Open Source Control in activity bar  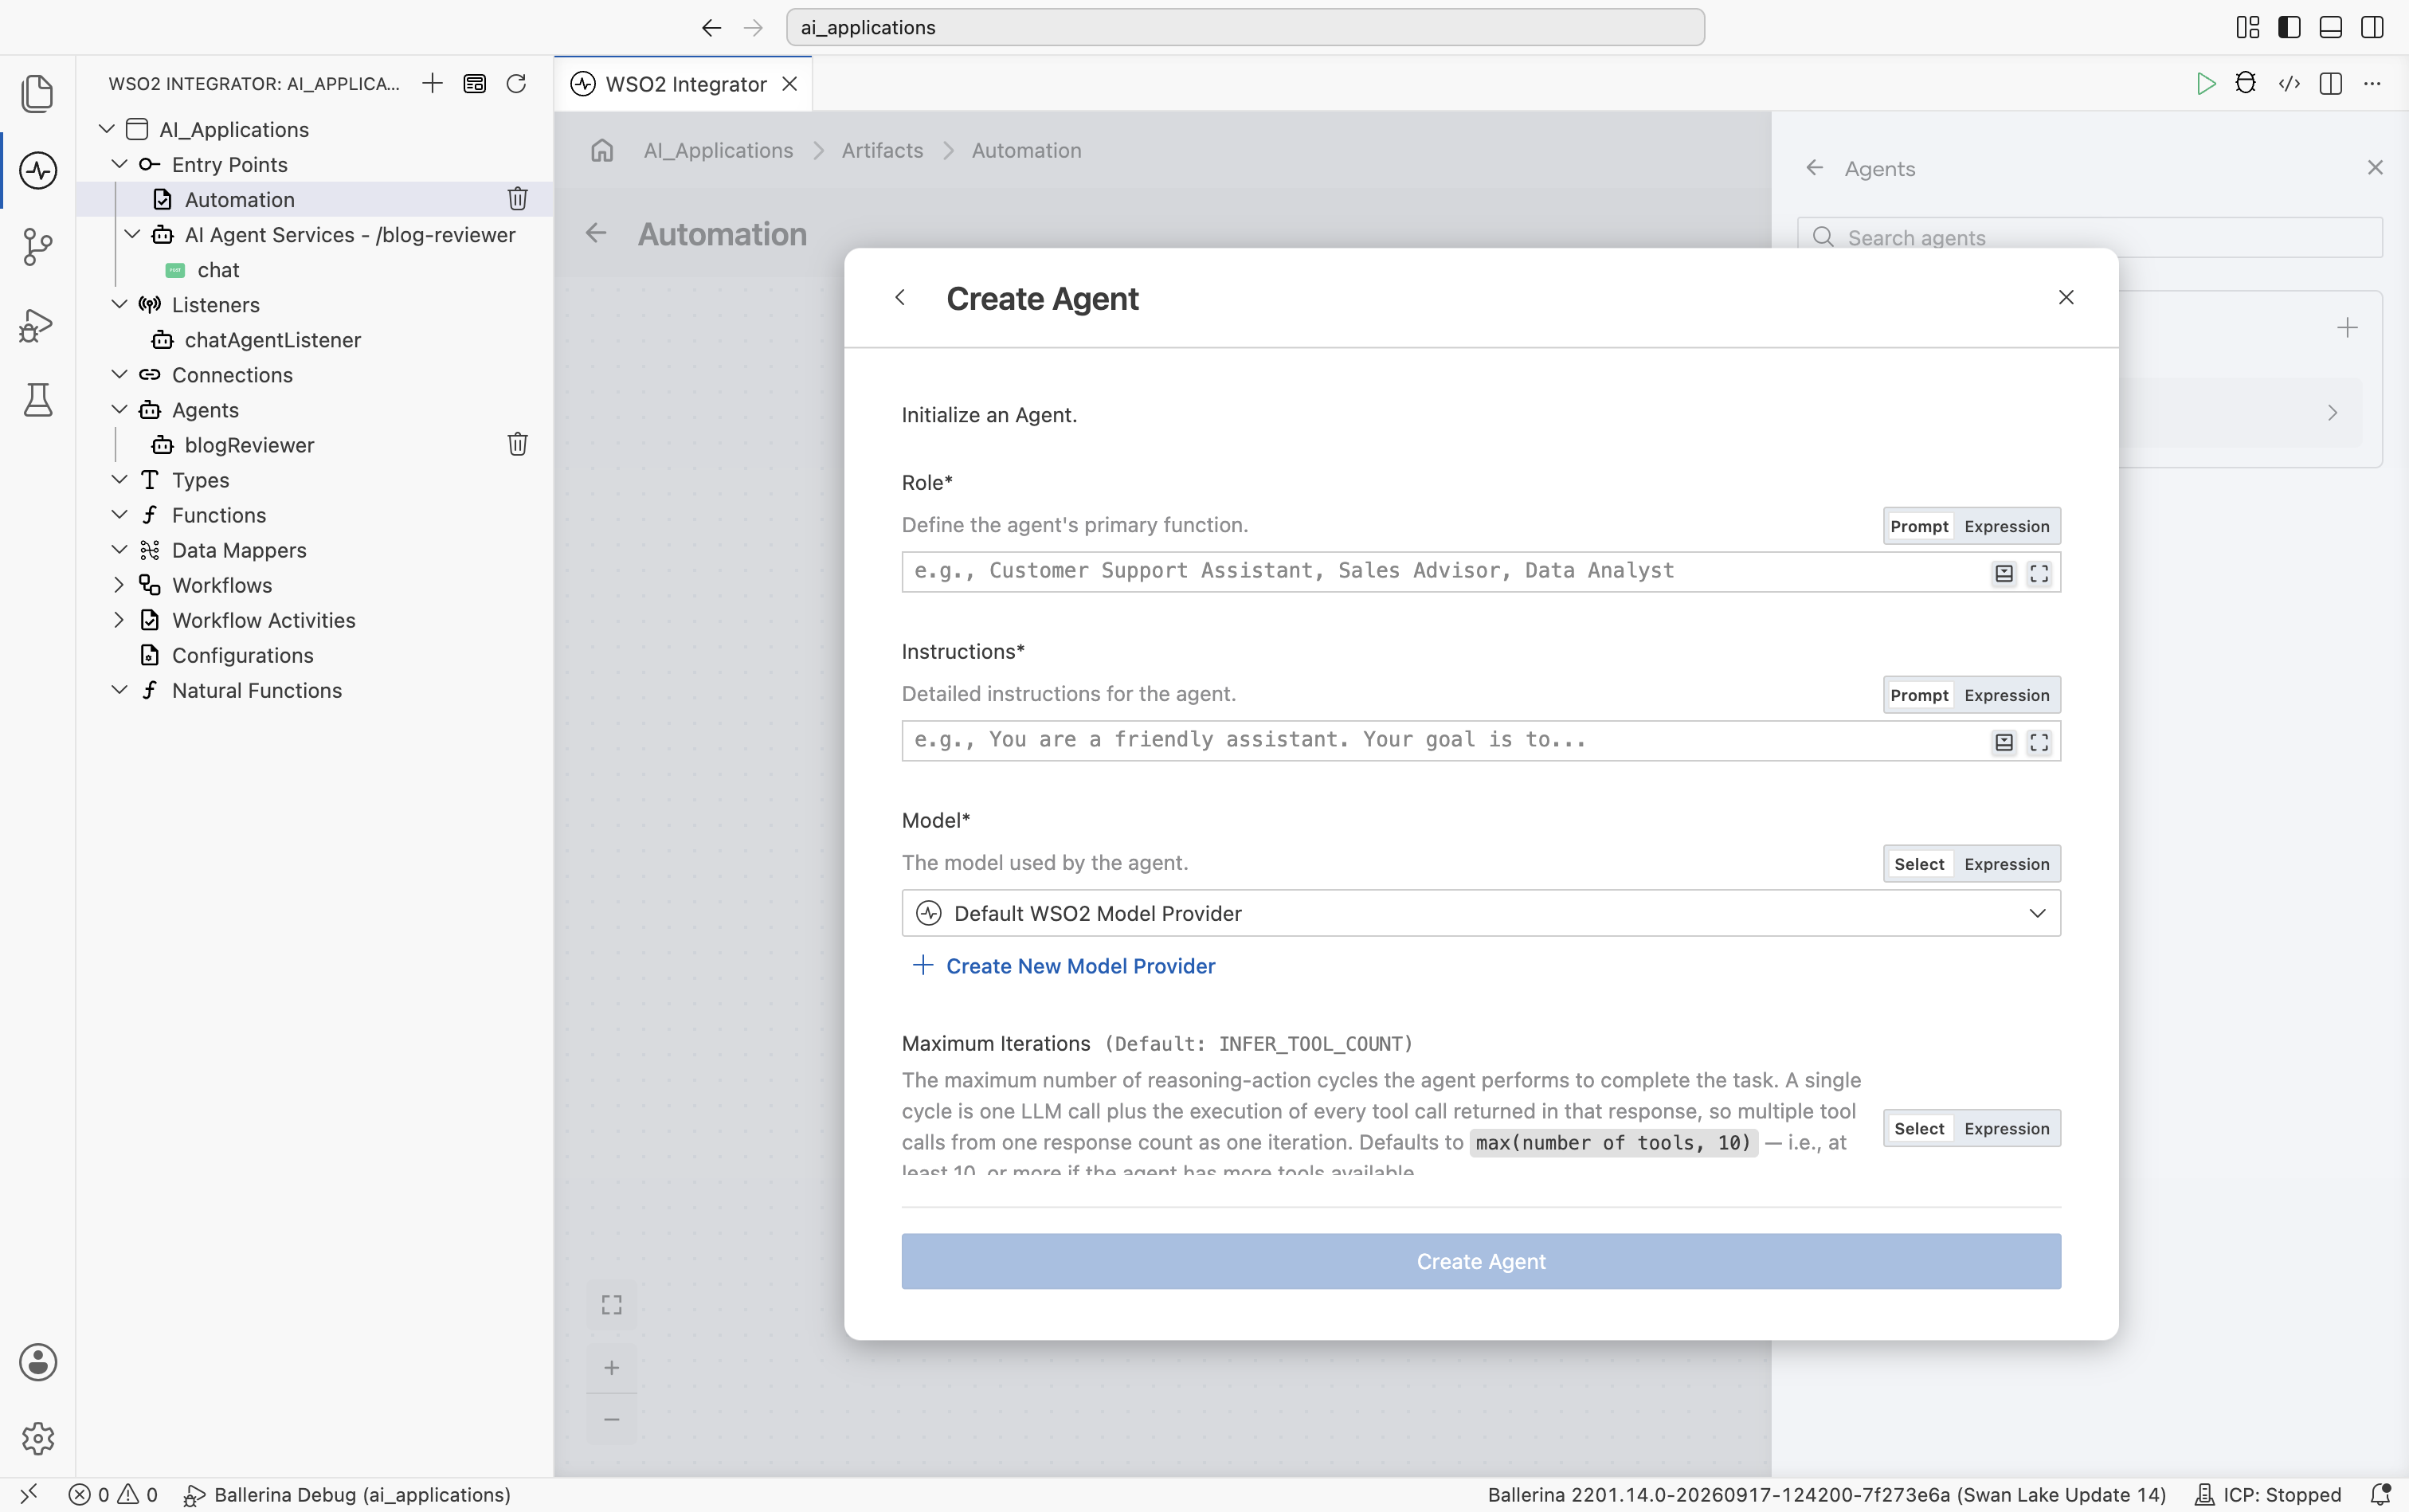click(38, 247)
